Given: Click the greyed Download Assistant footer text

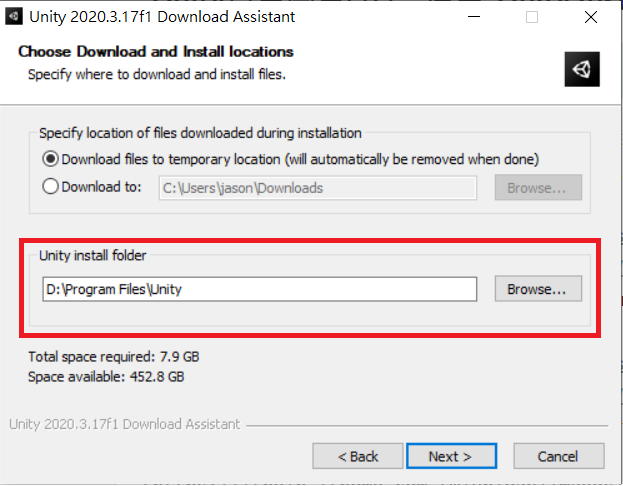Looking at the screenshot, I should [125, 424].
